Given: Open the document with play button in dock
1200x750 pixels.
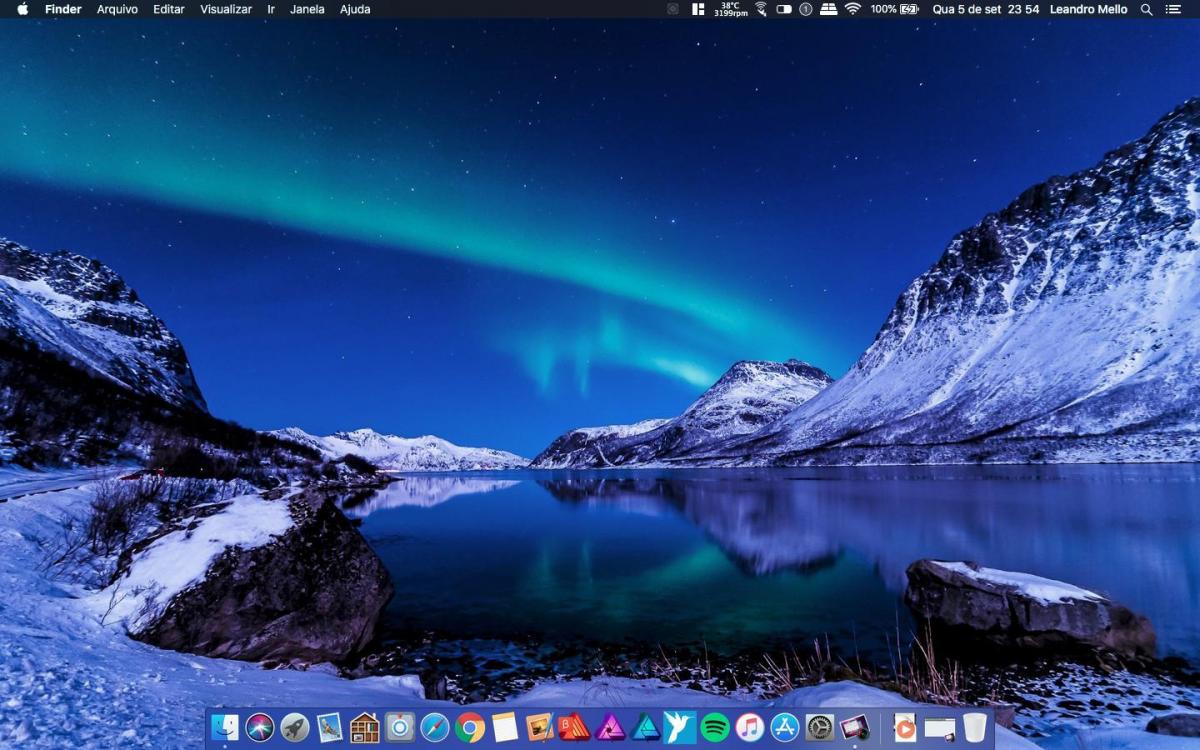Looking at the screenshot, I should [905, 727].
